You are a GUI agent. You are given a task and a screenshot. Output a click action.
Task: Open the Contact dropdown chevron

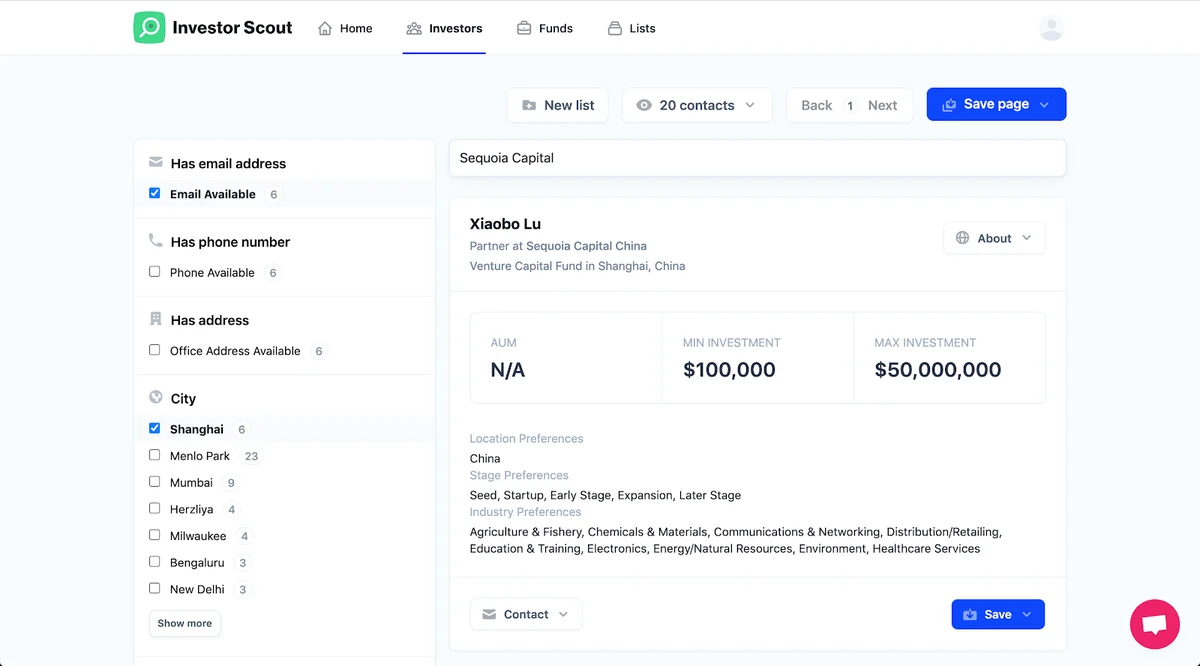coord(563,614)
